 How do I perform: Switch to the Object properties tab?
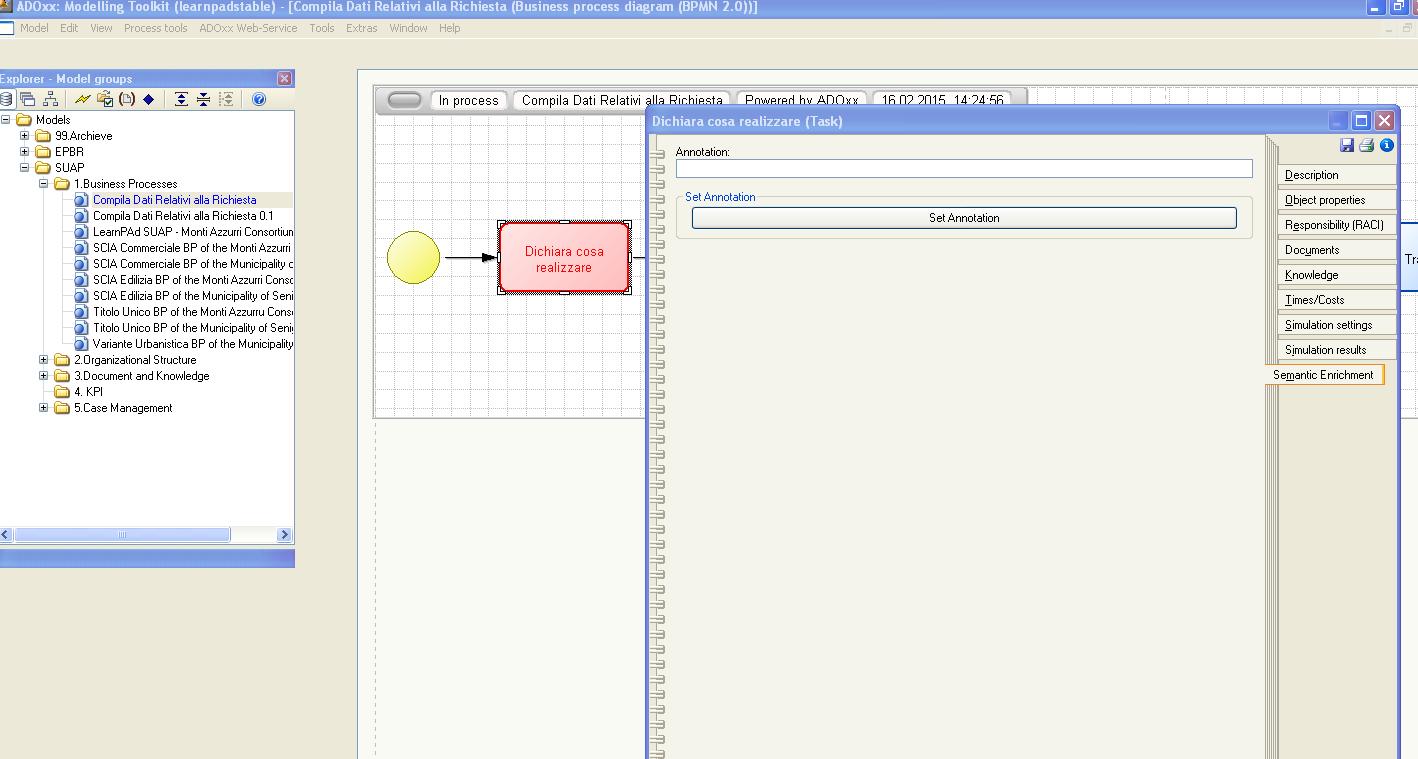coord(1336,200)
